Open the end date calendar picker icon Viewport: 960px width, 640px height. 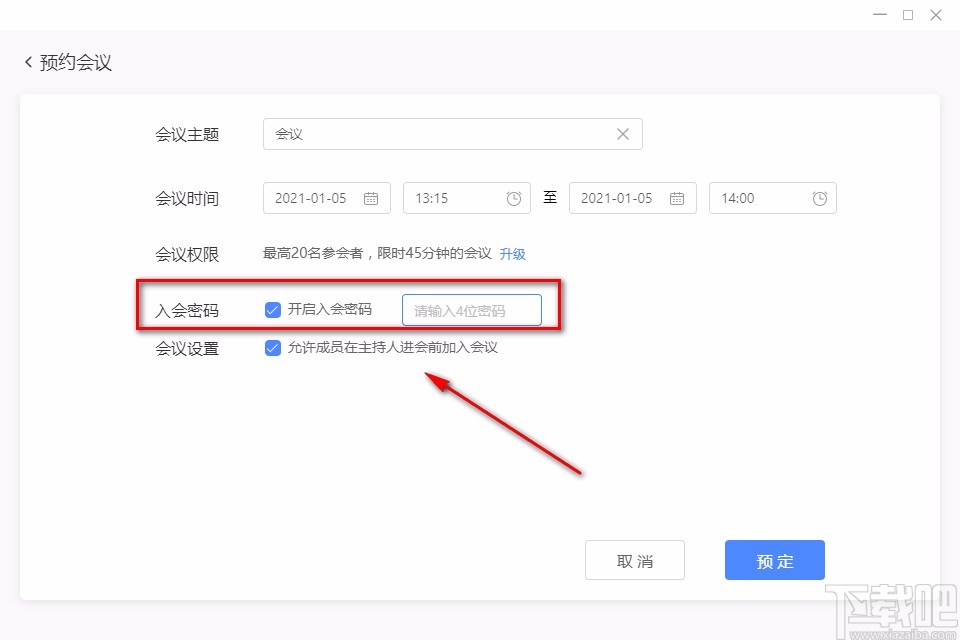tap(676, 198)
